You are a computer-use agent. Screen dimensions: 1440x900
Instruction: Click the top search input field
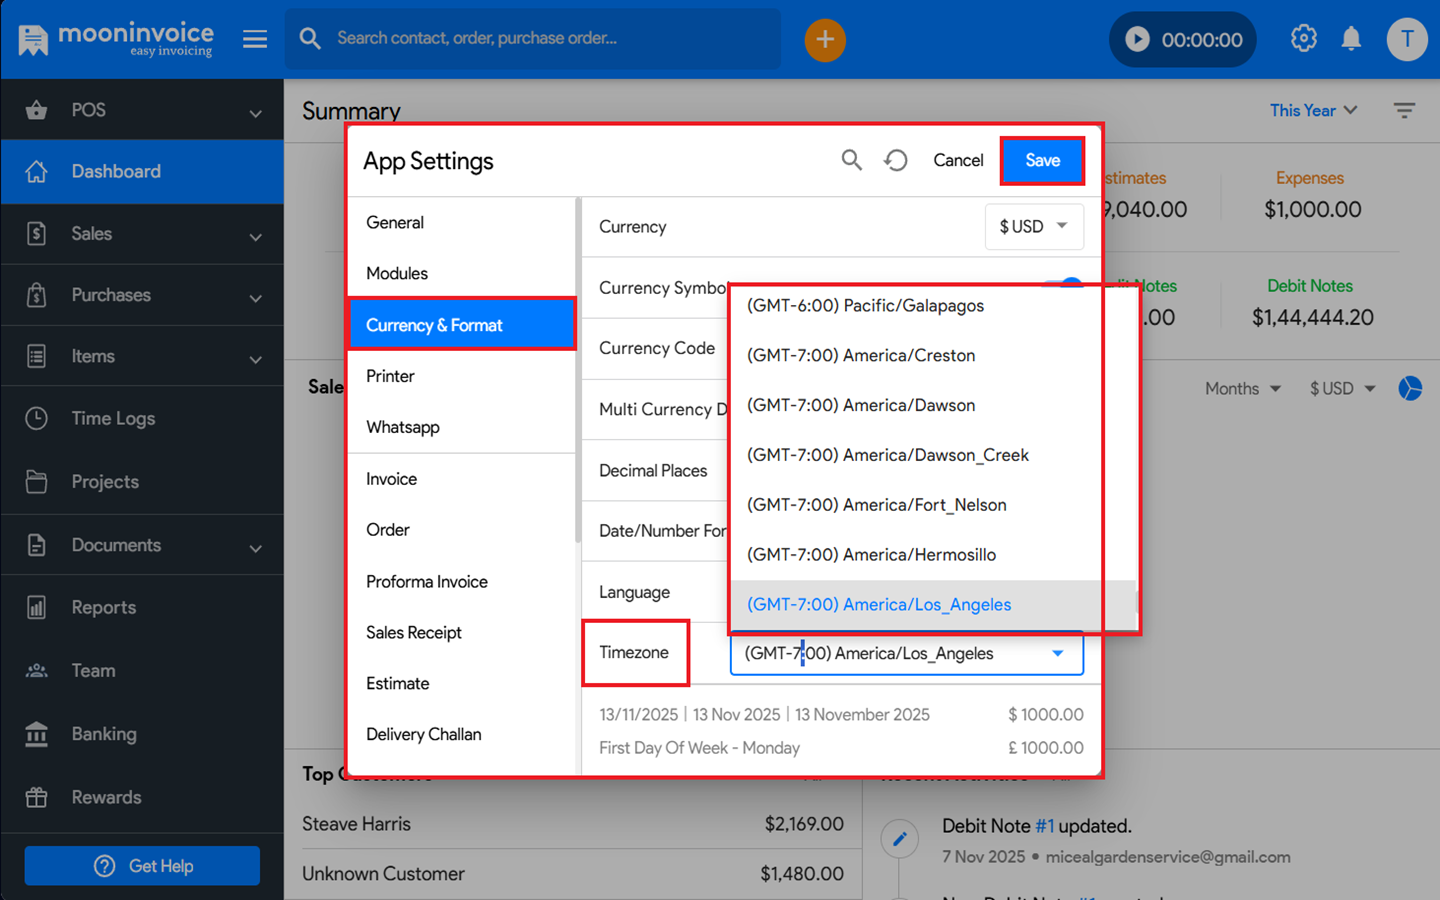(x=550, y=39)
